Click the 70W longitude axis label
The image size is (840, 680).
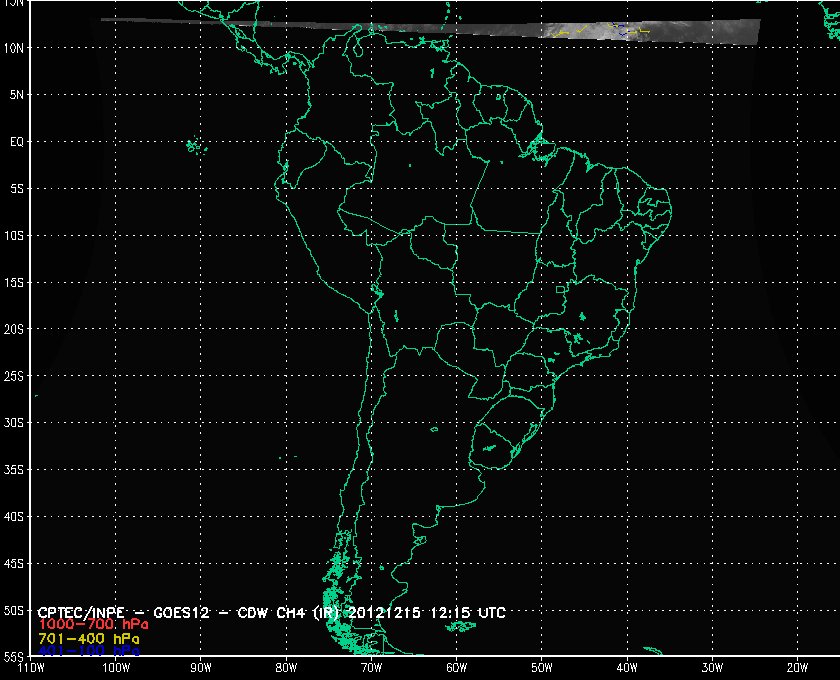coord(371,667)
